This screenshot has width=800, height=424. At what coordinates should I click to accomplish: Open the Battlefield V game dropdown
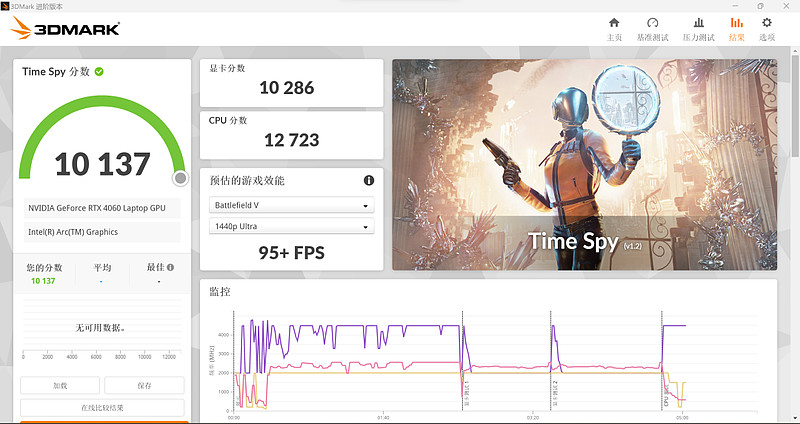291,205
